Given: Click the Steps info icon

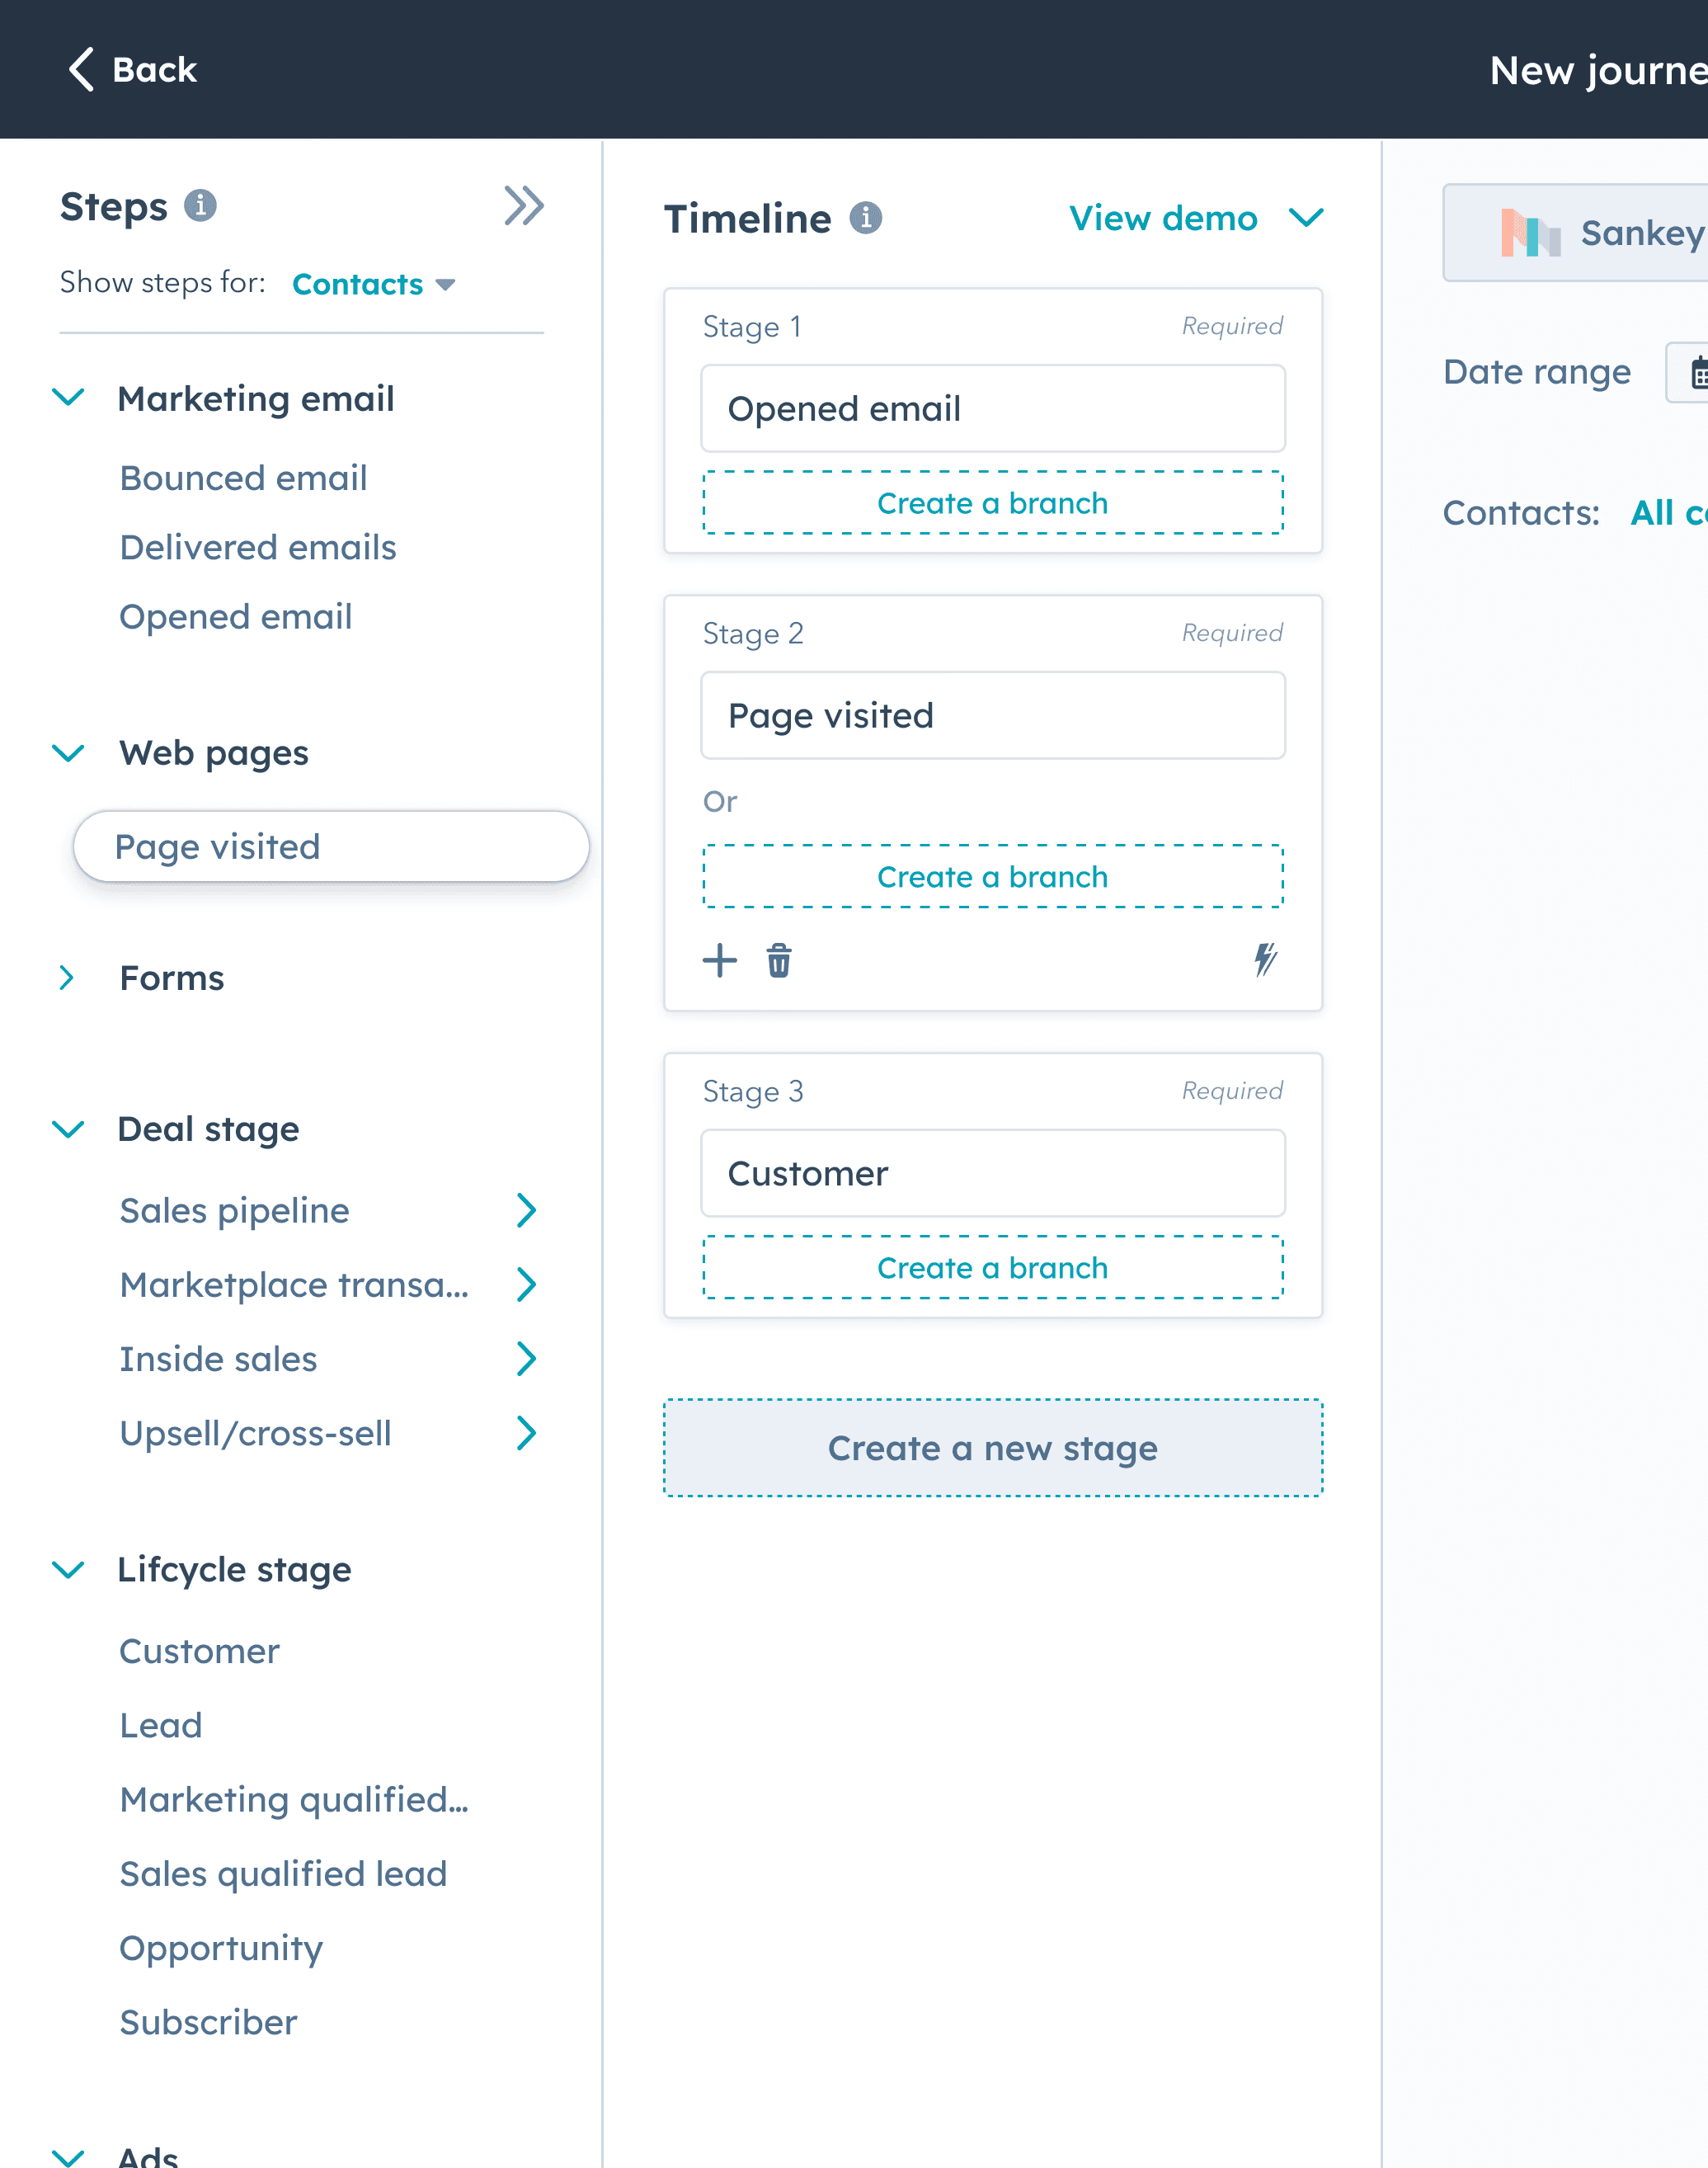Looking at the screenshot, I should pos(200,206).
